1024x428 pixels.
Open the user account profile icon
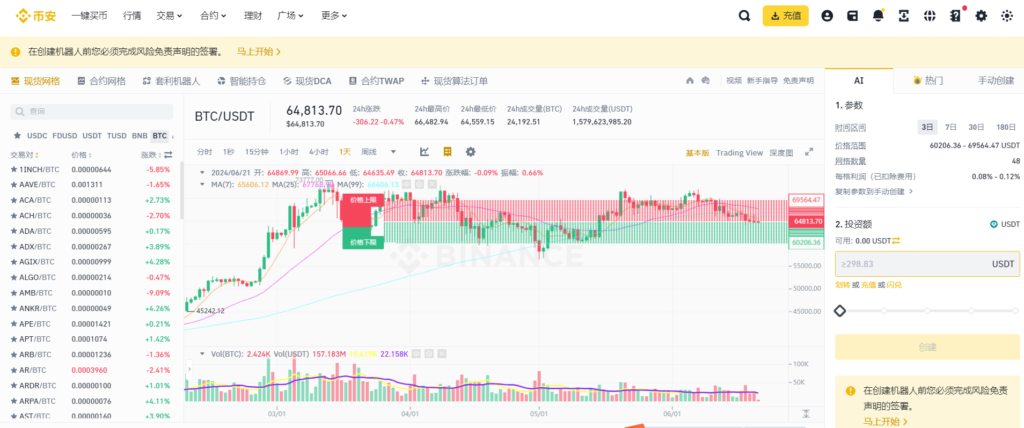pos(827,16)
